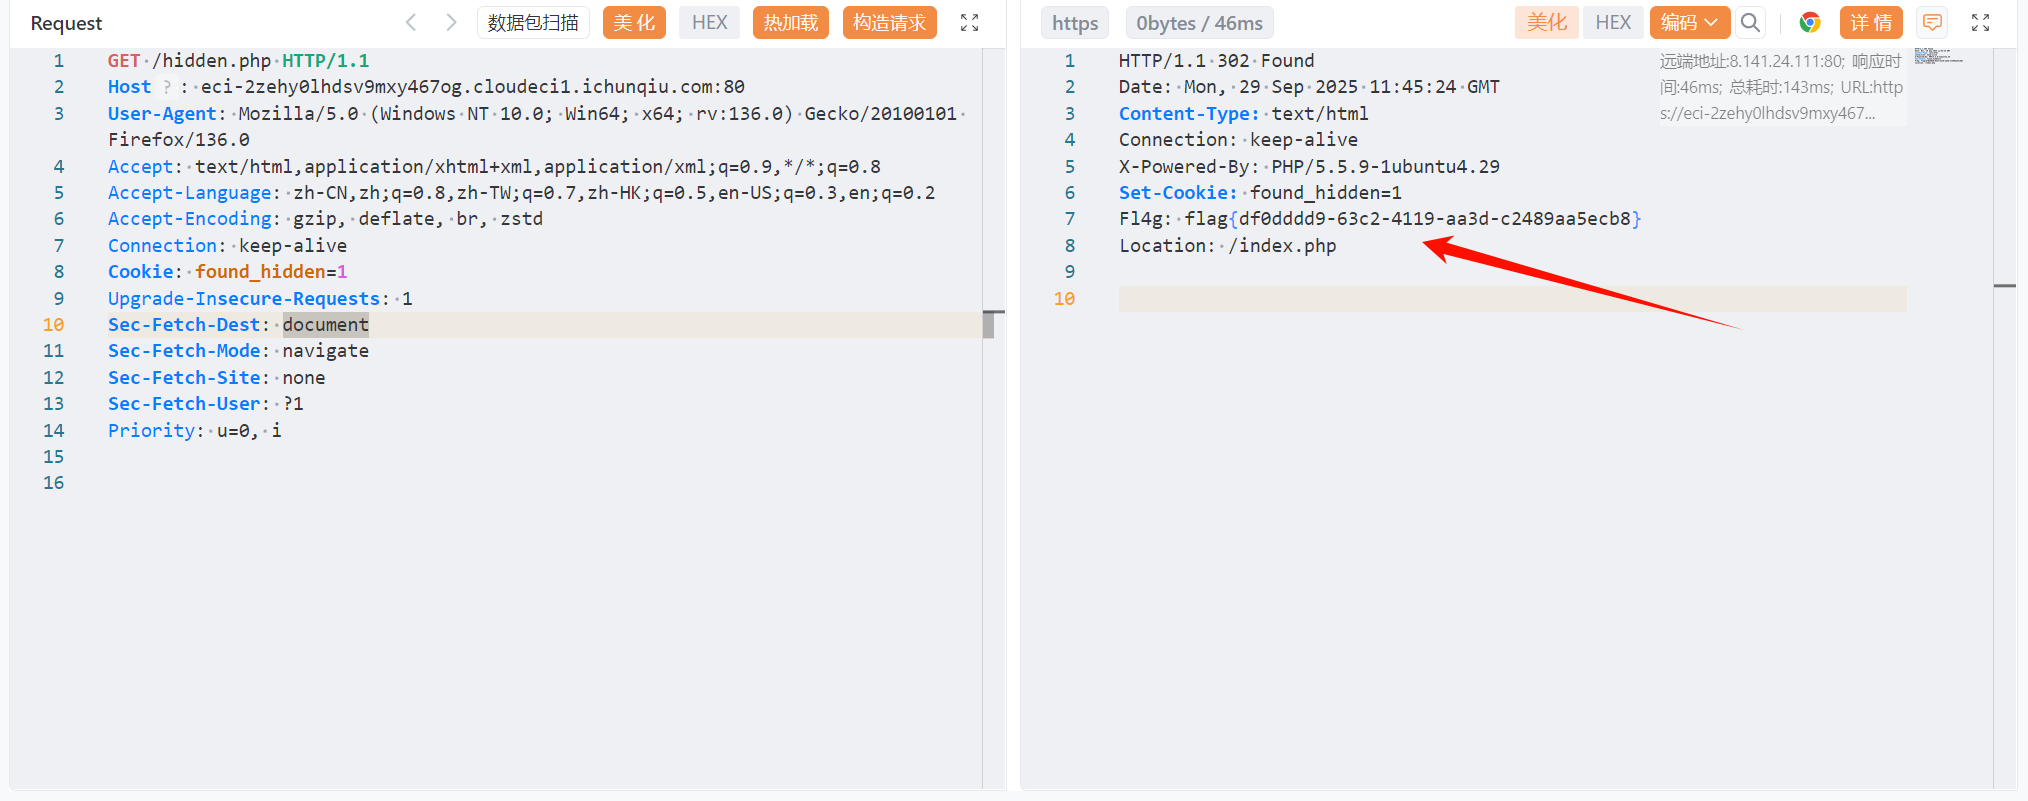Open the response search magnifier

tap(1750, 22)
